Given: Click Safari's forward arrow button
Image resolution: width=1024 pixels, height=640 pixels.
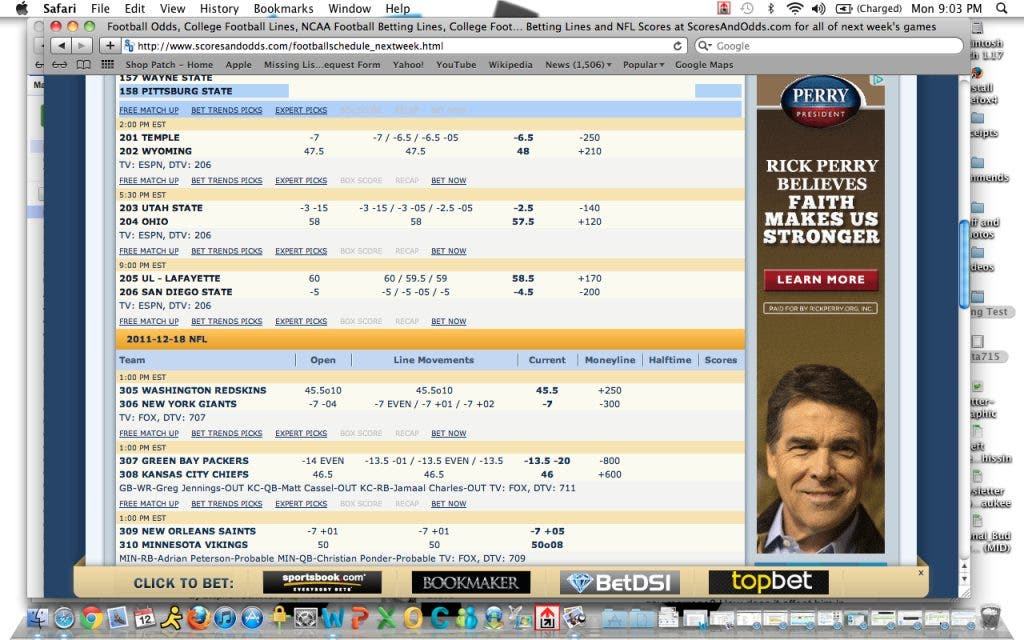Looking at the screenshot, I should pos(82,46).
